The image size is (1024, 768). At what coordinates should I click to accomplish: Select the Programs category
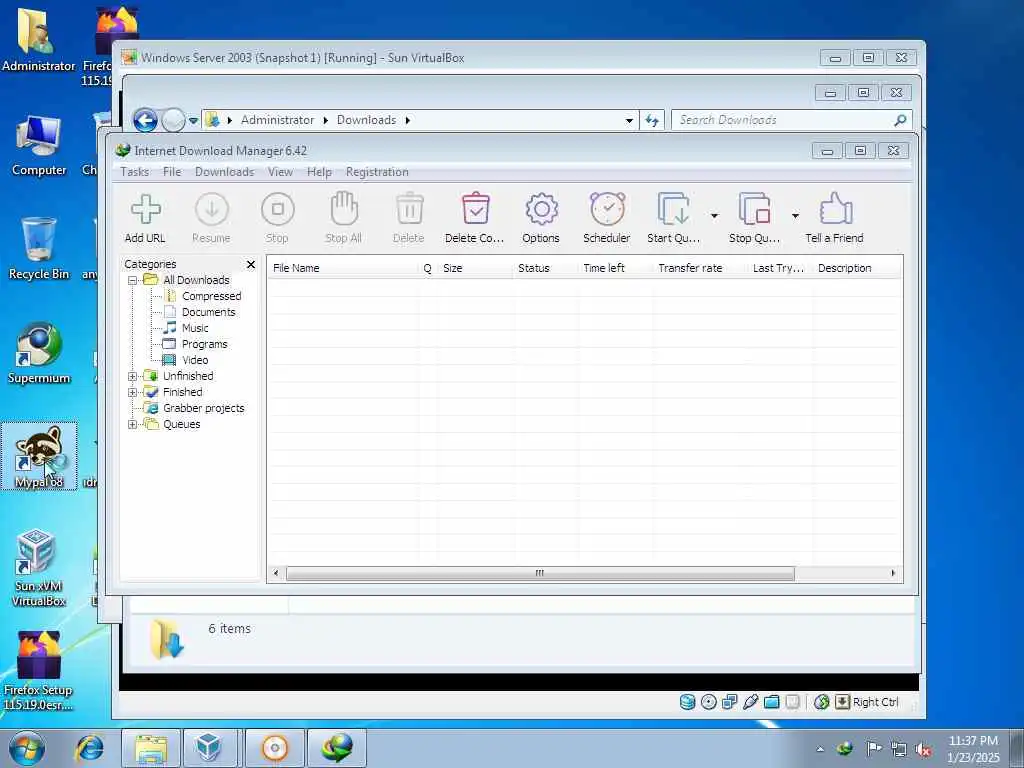click(x=204, y=344)
